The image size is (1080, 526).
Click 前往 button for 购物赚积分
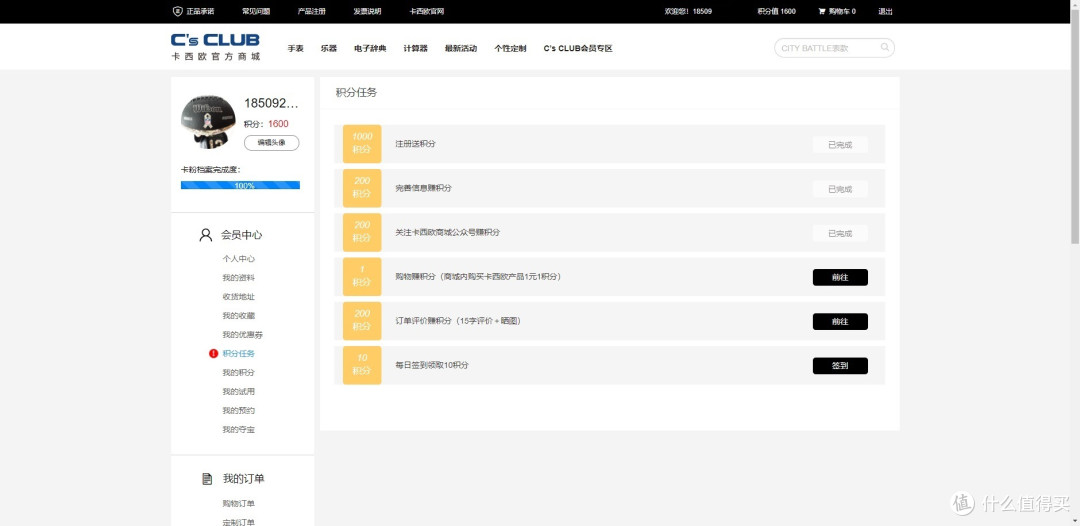tap(840, 277)
